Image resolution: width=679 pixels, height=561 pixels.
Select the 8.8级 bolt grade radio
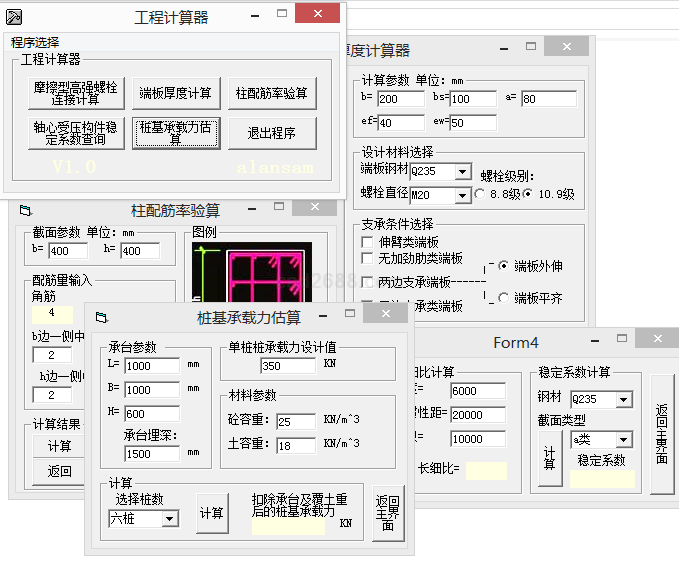point(480,194)
